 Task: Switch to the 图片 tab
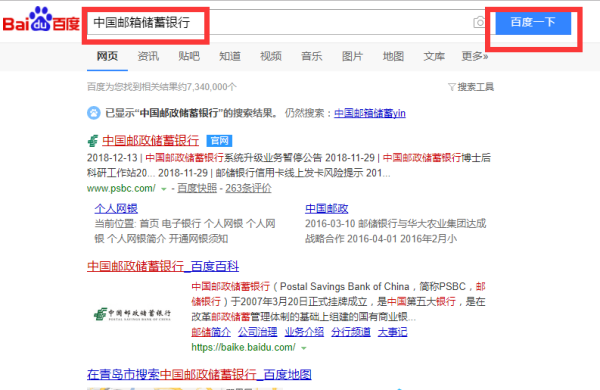(352, 56)
